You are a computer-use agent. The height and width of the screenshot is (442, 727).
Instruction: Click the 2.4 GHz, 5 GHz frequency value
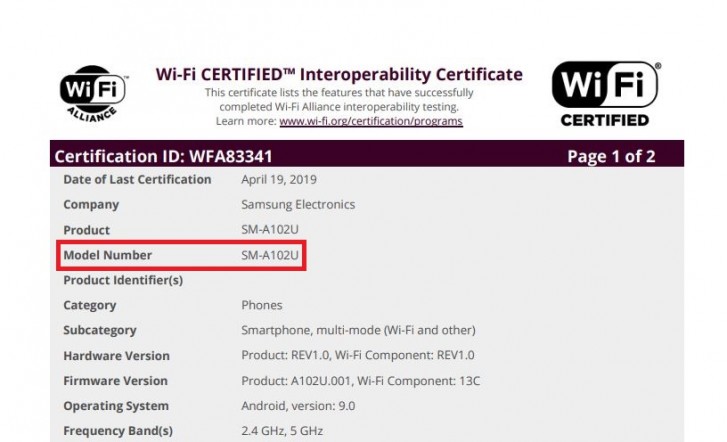coord(282,431)
